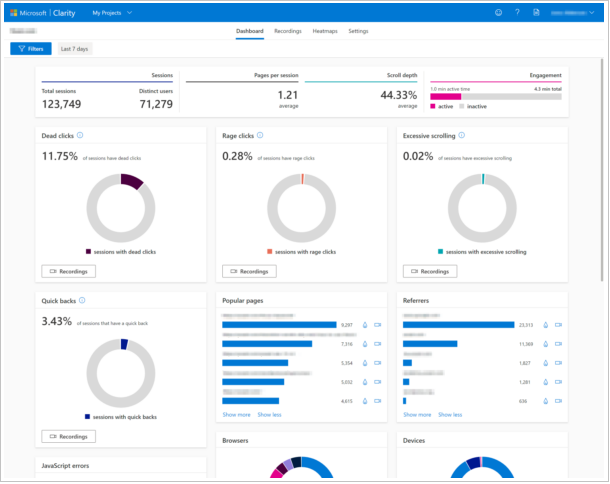This screenshot has width=610, height=484.
Task: Open Quick backs info icon
Action: click(82, 300)
